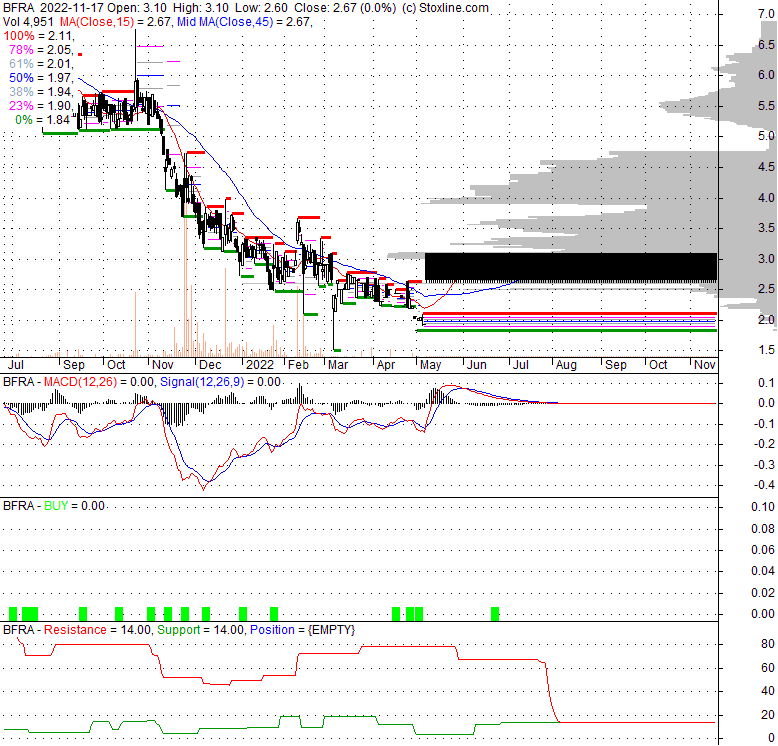Click the 3.0 price axis label

point(767,258)
